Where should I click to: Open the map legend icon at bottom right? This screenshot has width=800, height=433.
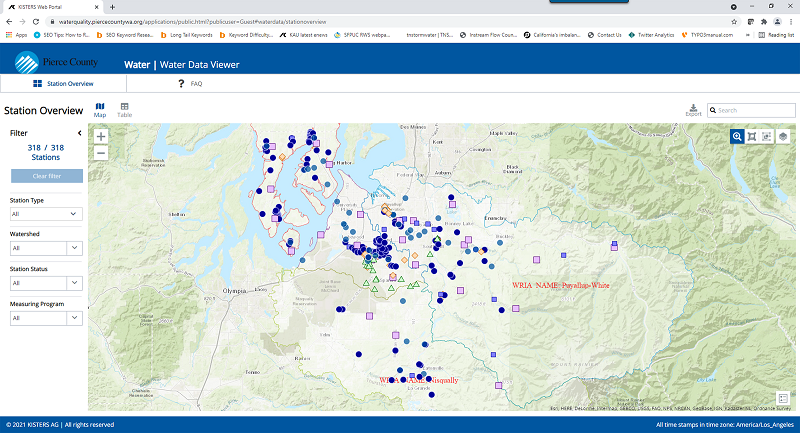point(783,398)
